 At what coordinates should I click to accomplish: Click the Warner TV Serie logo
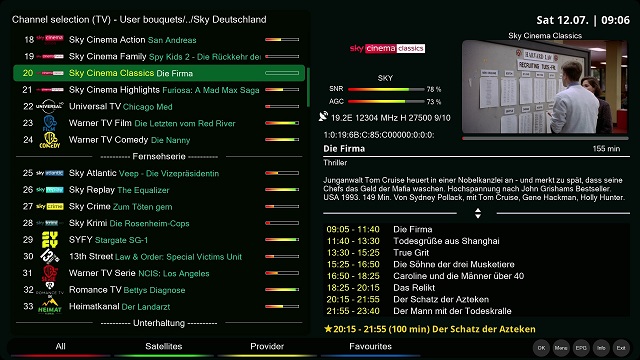coord(49,273)
